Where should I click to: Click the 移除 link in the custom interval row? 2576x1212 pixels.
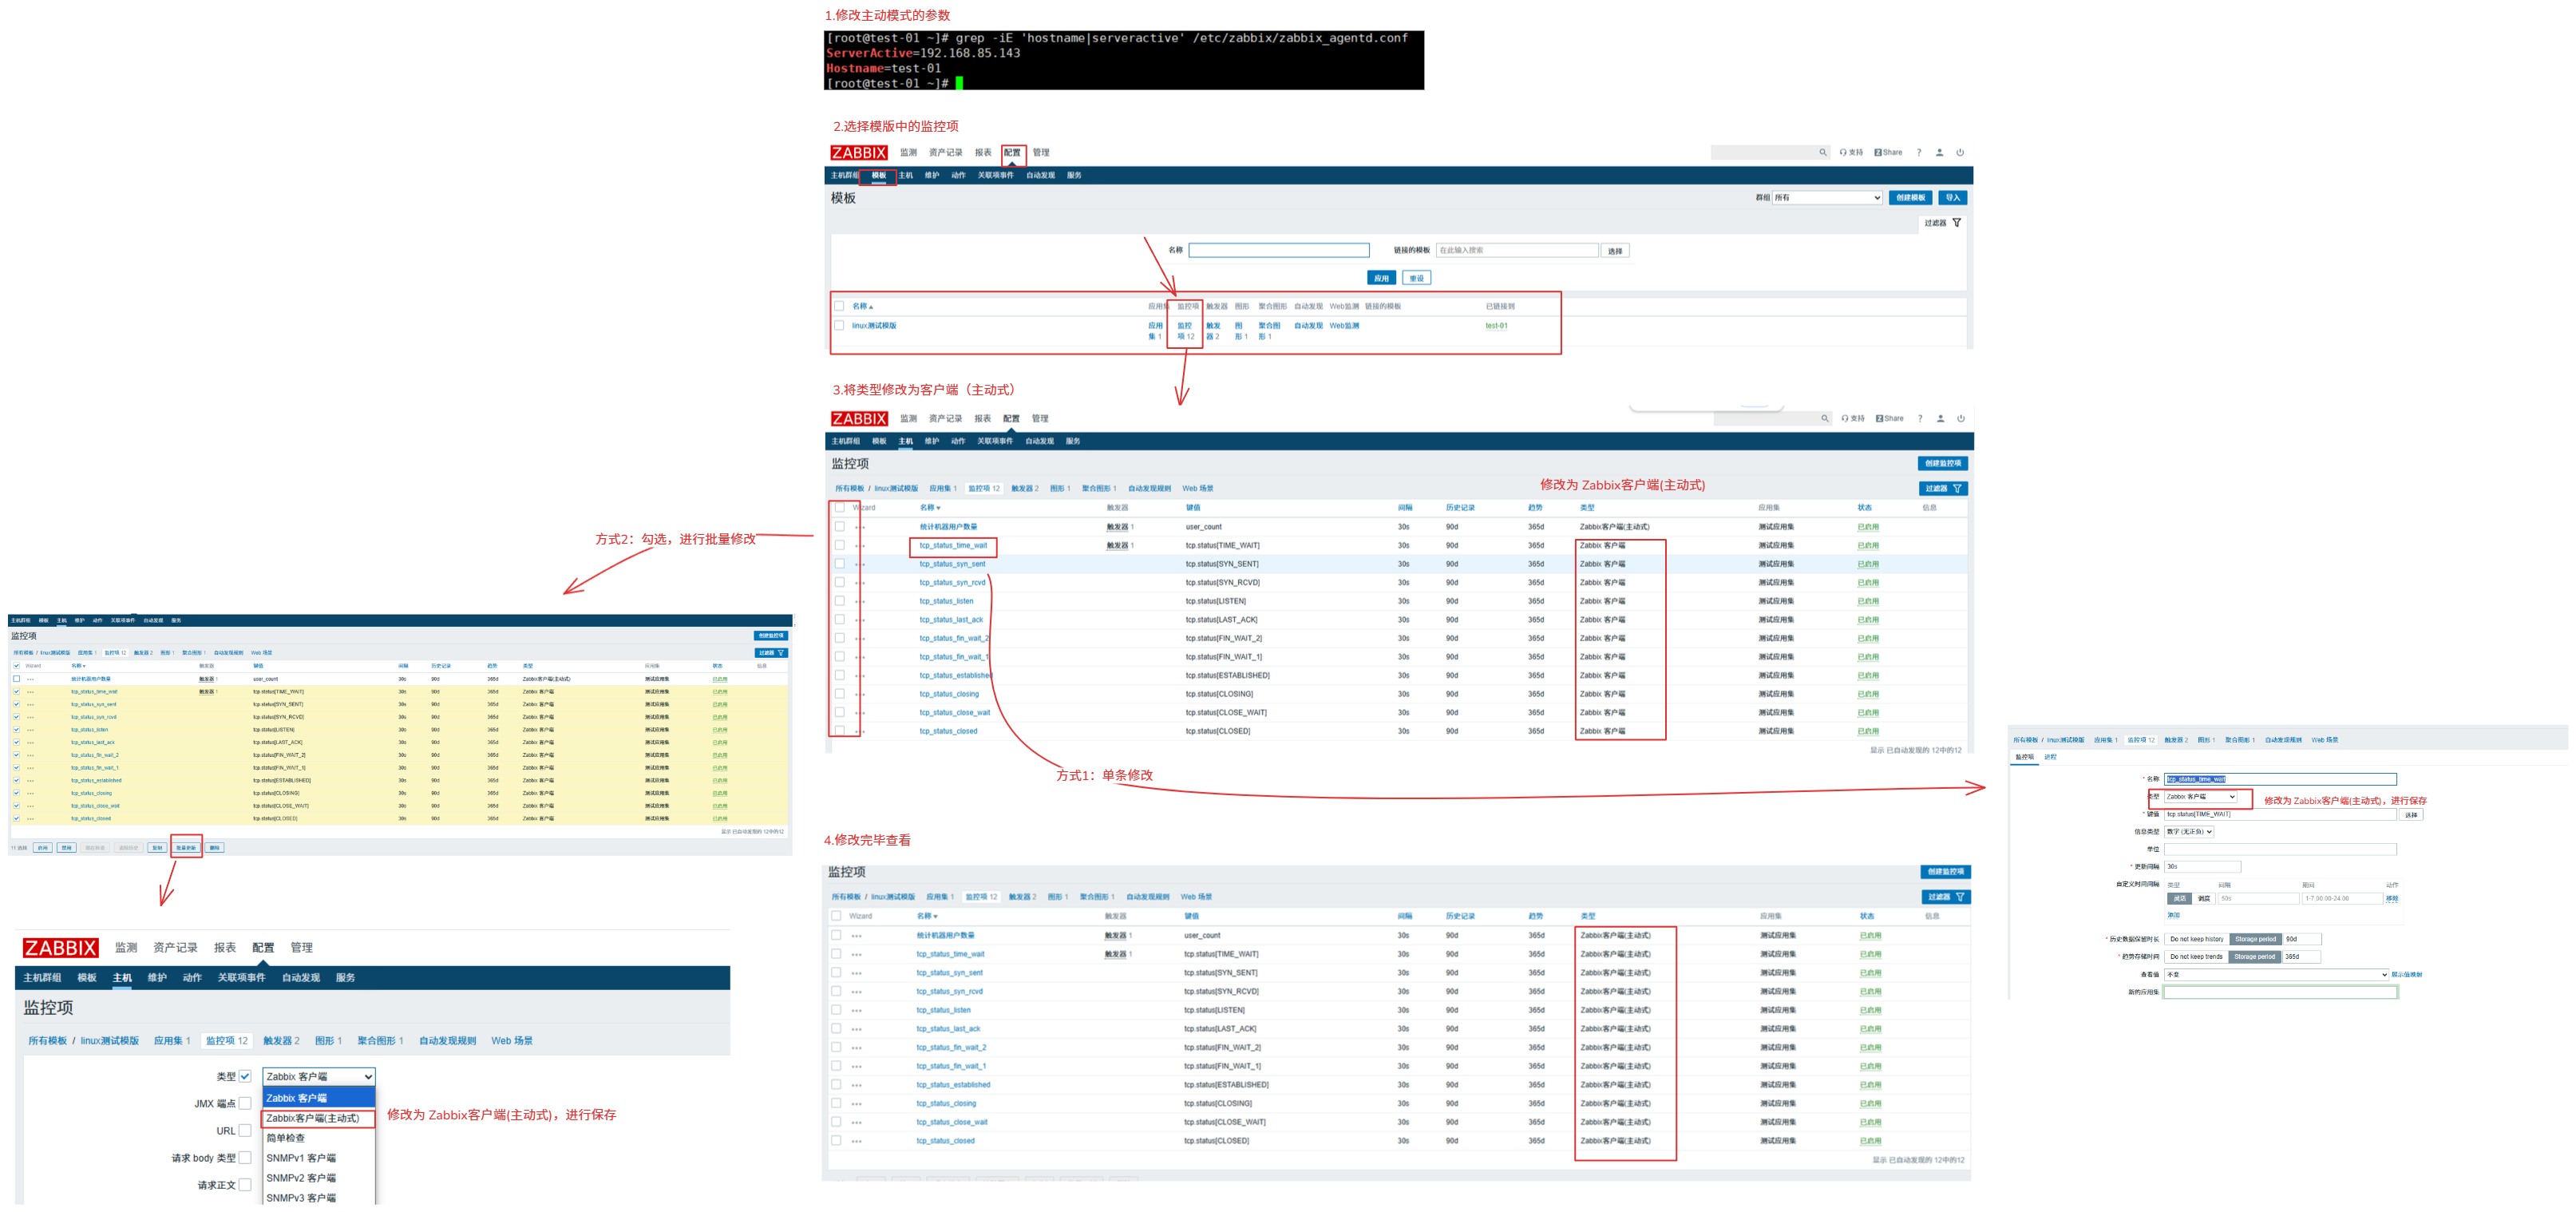2392,899
